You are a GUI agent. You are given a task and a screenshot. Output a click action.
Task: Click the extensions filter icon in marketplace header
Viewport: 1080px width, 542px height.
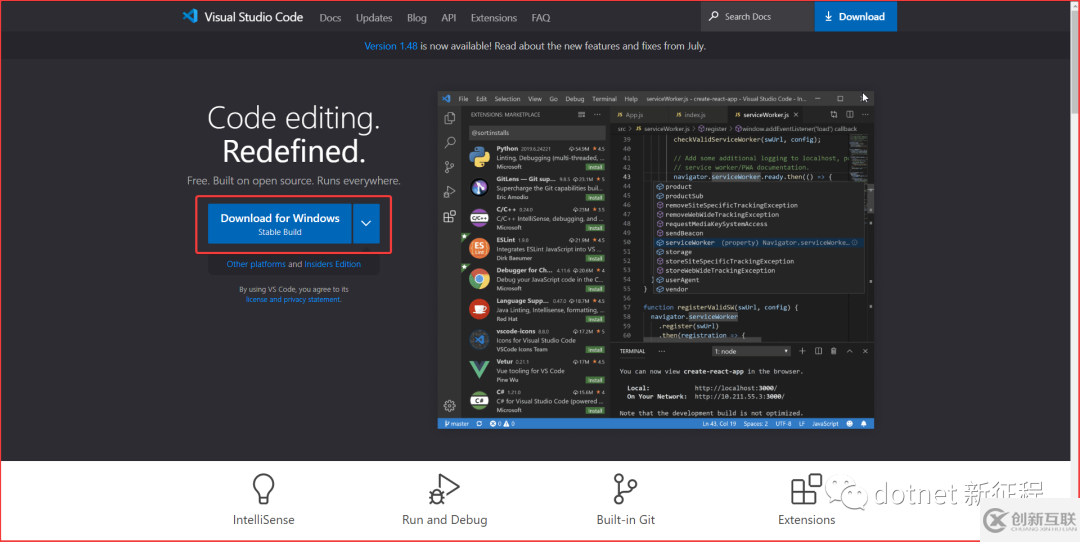(x=581, y=115)
